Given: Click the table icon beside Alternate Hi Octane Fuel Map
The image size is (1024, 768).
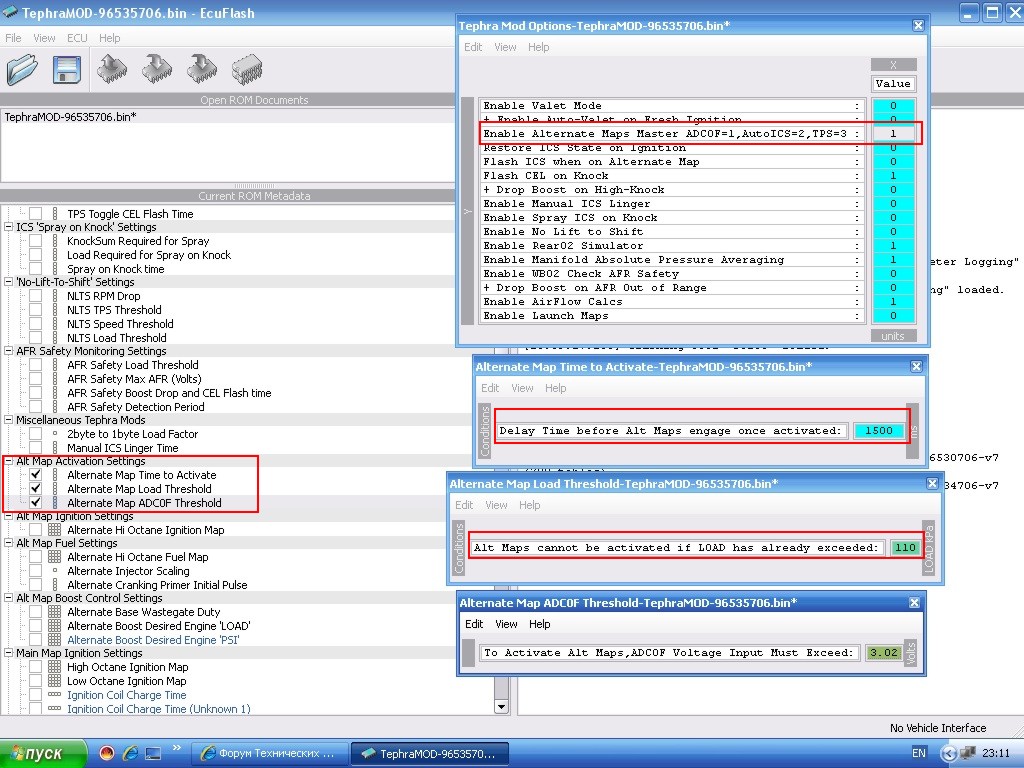Looking at the screenshot, I should tap(55, 557).
